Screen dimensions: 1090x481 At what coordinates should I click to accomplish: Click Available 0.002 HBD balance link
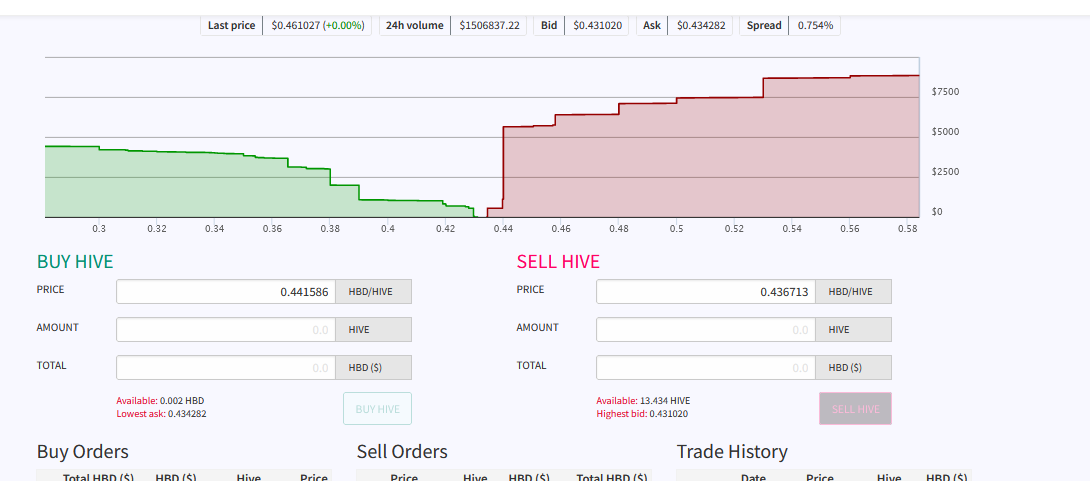click(160, 401)
